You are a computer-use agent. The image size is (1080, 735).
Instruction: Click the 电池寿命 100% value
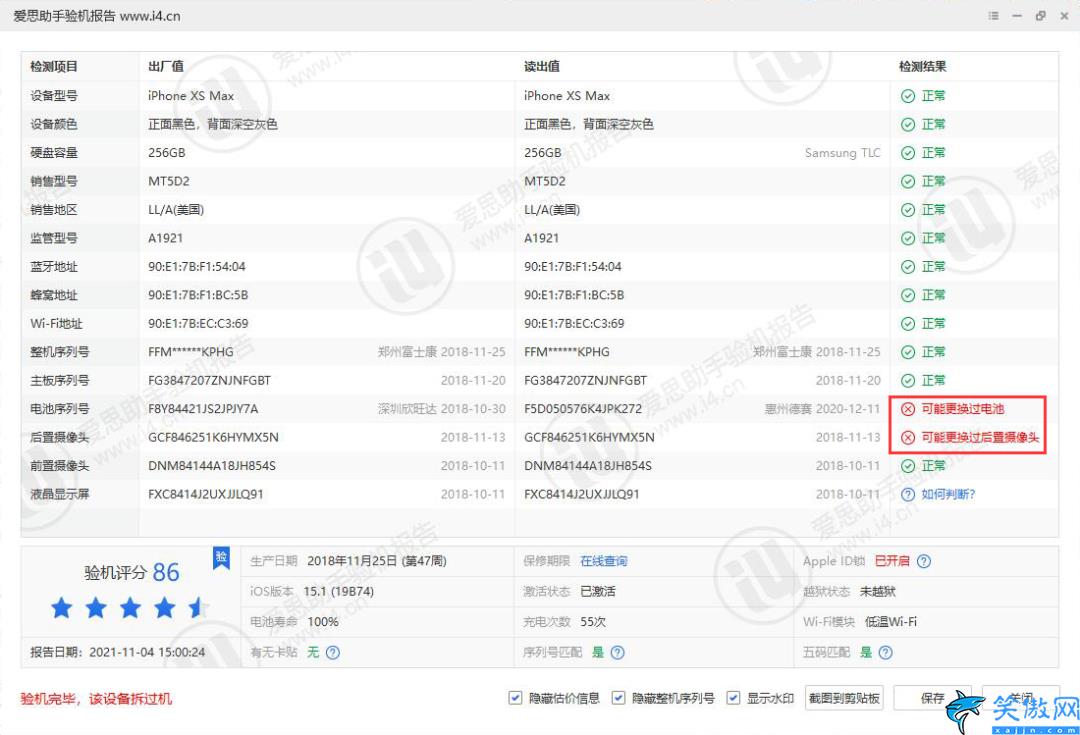tap(323, 622)
